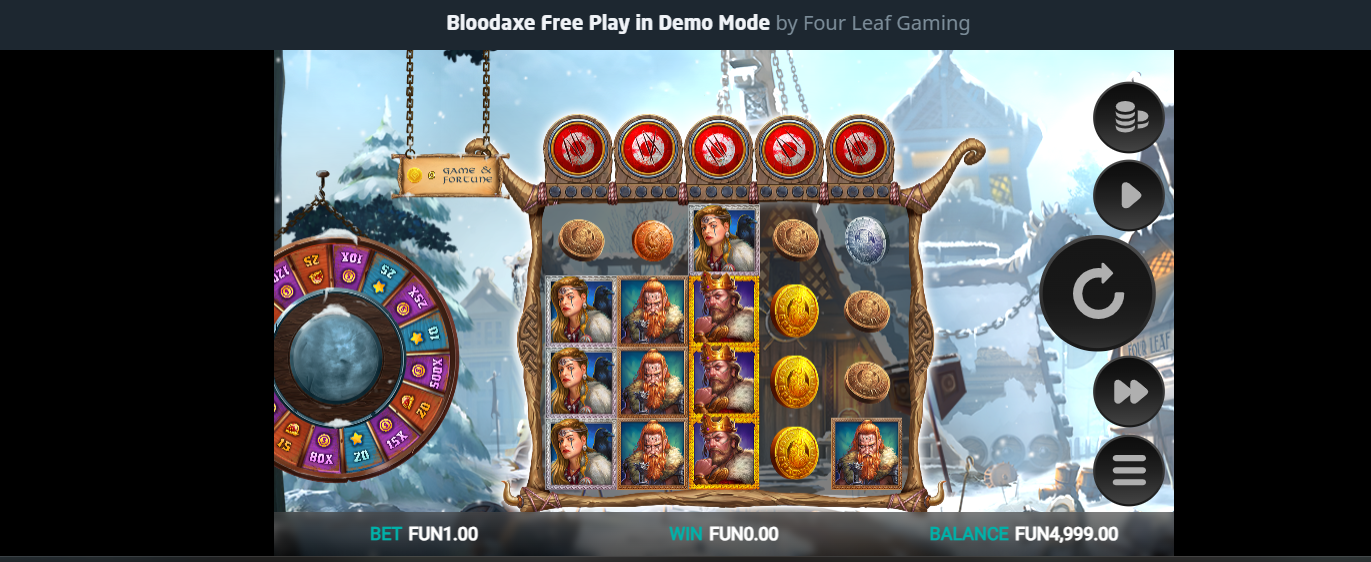Screen dimensions: 1371x562
Task: Select the silver coin in top row
Action: point(865,239)
